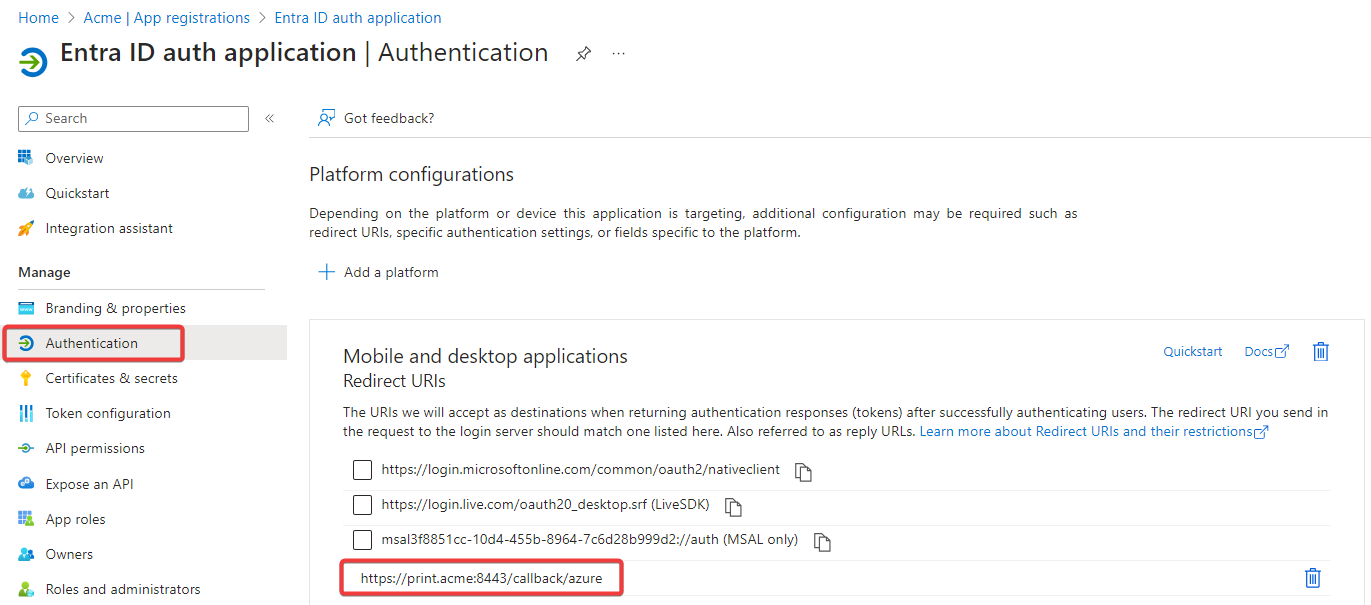The image size is (1371, 605).
Task: Enable the msal3f8851cc MSAL only checkbox
Action: [x=362, y=540]
